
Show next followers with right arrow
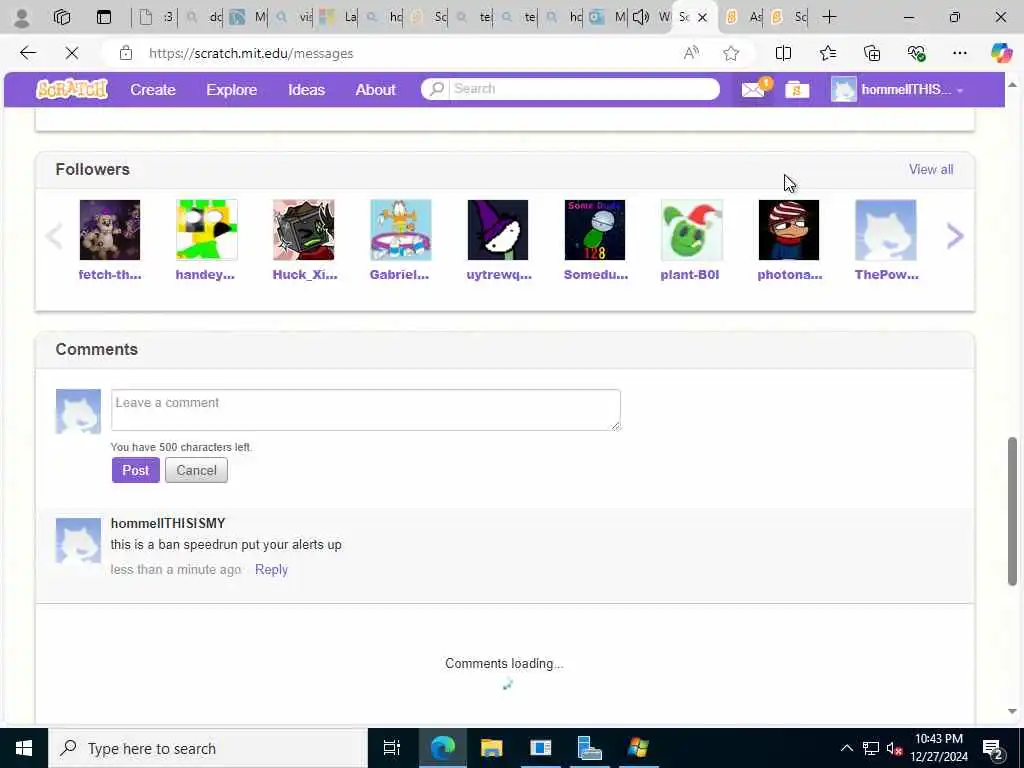pos(955,236)
